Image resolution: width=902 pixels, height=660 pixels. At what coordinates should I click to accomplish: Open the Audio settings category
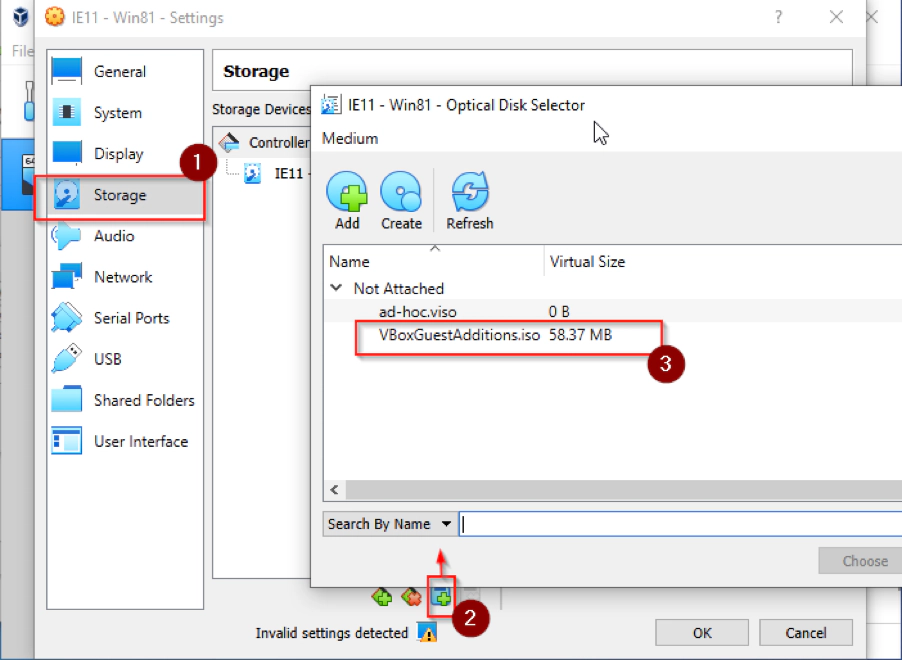(114, 236)
